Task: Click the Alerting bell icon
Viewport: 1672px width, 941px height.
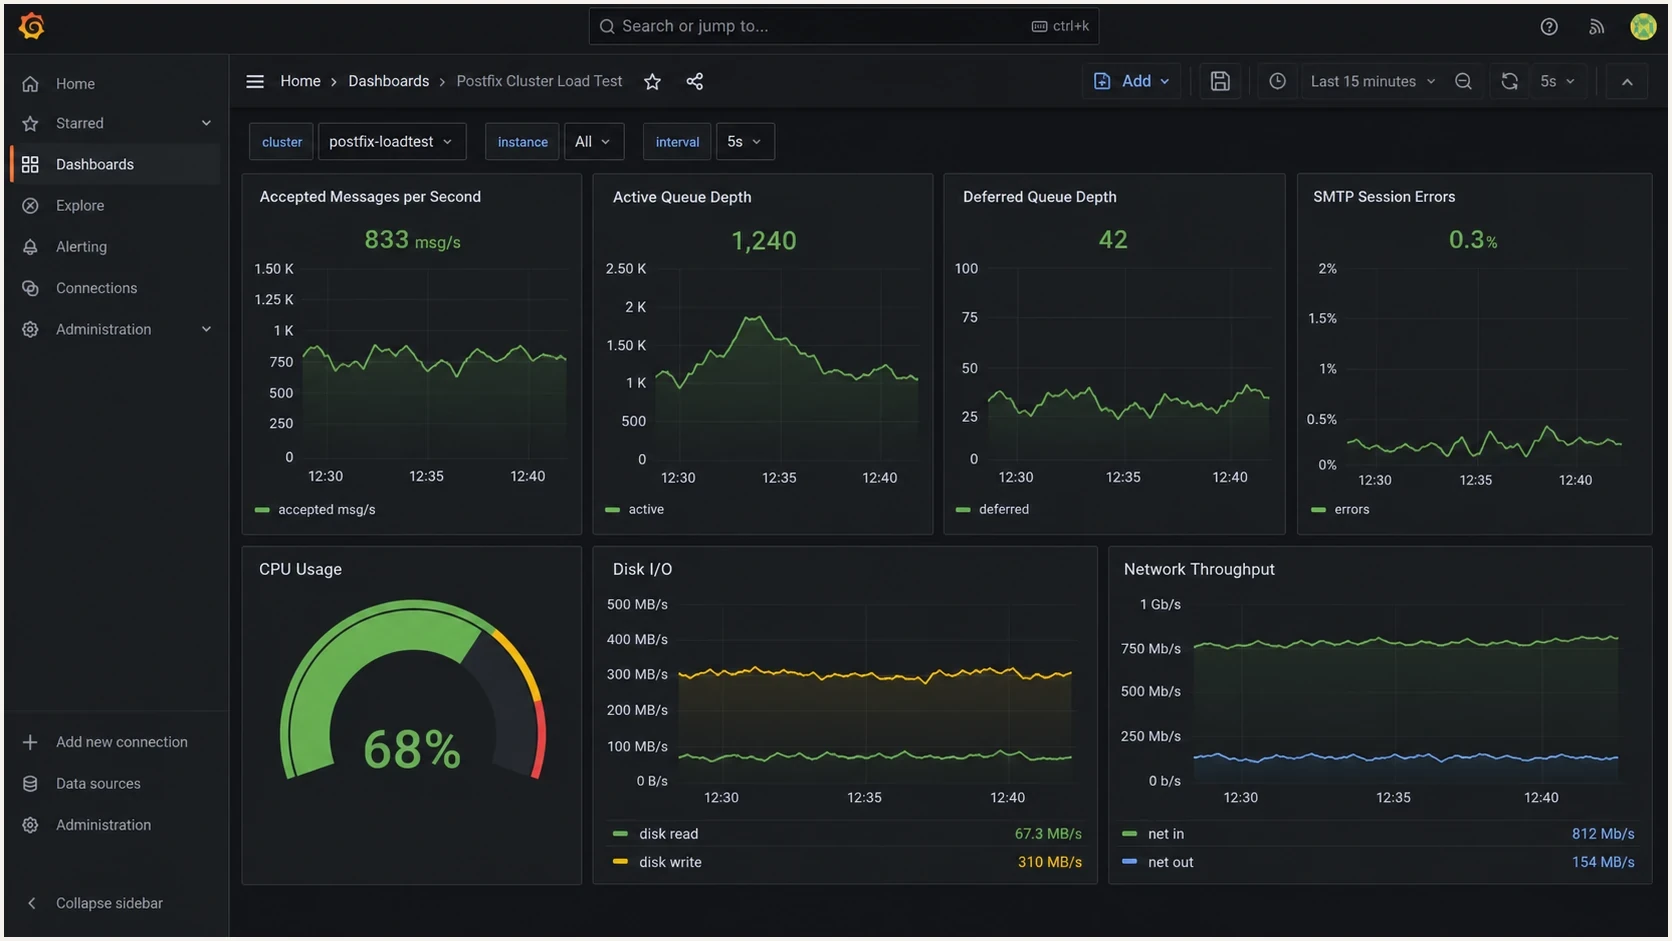Action: [30, 247]
